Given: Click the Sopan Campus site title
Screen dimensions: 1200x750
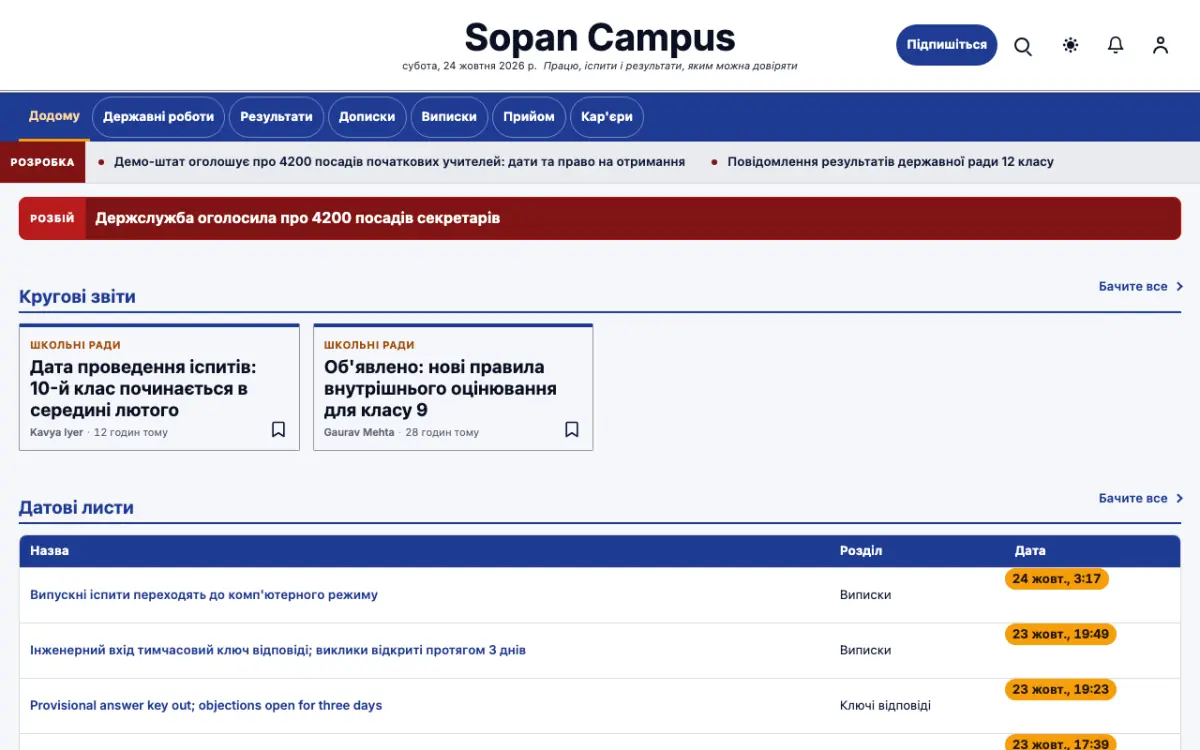Looking at the screenshot, I should 600,38.
